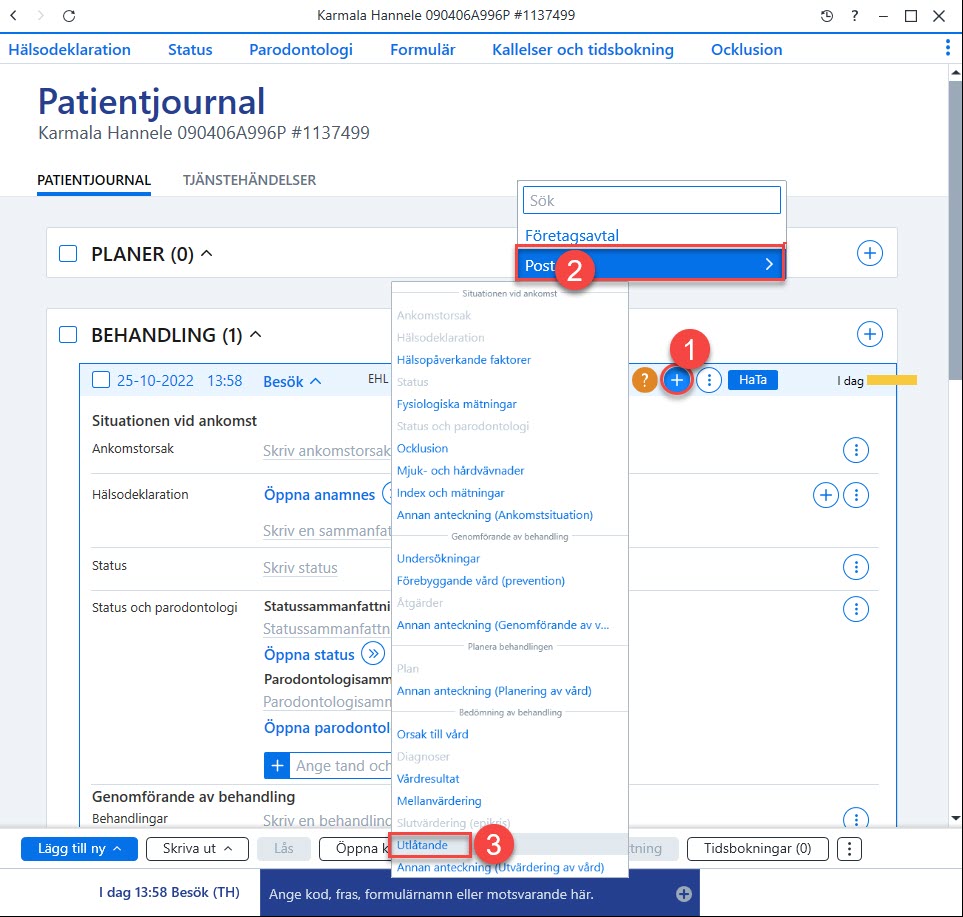Click the Öppna anamnes link
This screenshot has width=963, height=917.
[x=319, y=494]
